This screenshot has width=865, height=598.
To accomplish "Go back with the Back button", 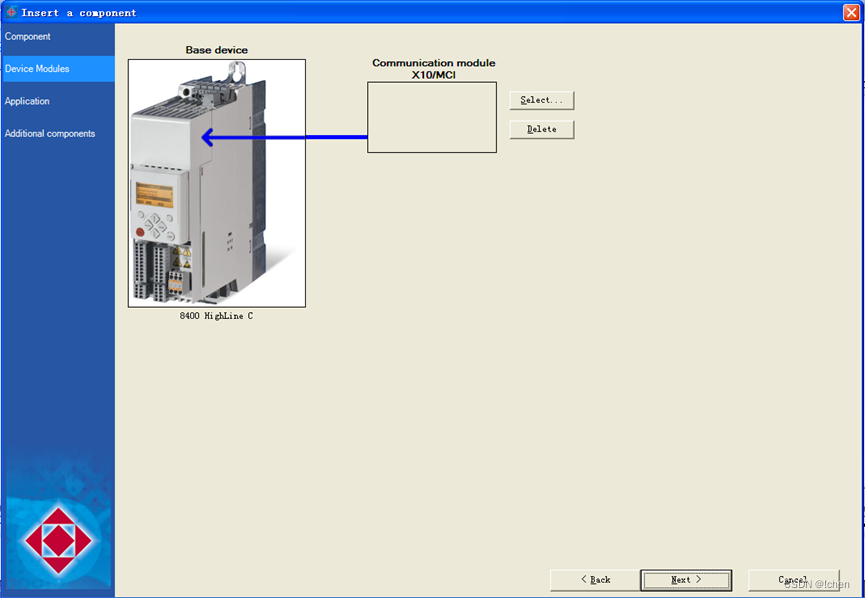I will tap(595, 580).
